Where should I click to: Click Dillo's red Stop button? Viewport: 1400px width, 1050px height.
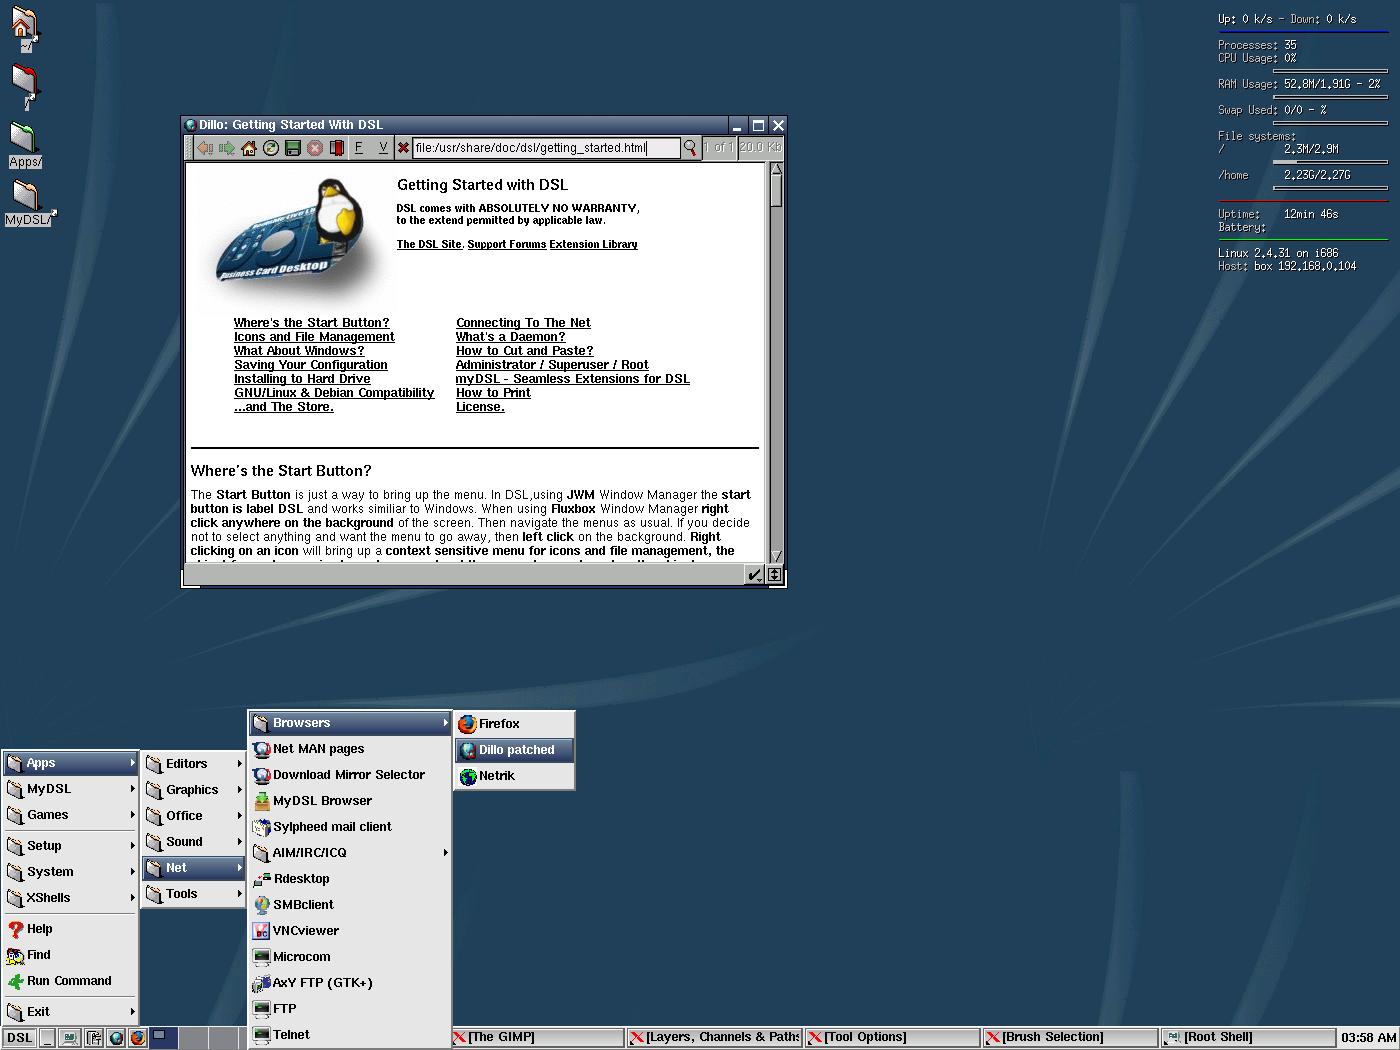pos(315,148)
